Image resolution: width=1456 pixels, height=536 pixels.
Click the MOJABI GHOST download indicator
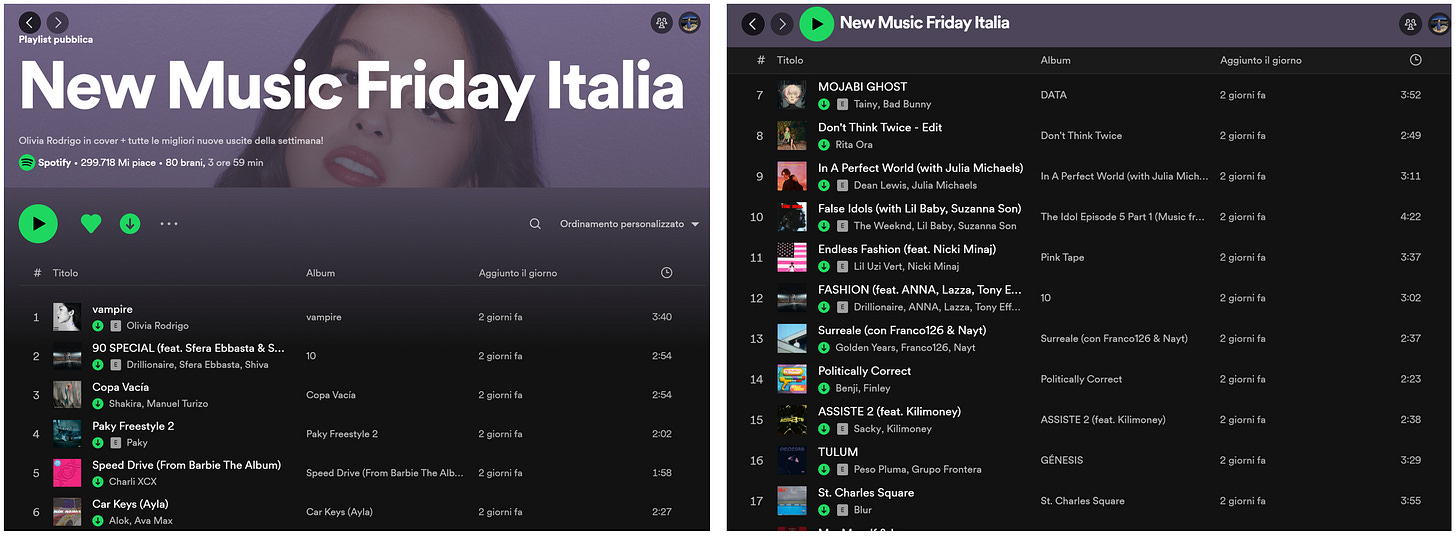tap(824, 104)
